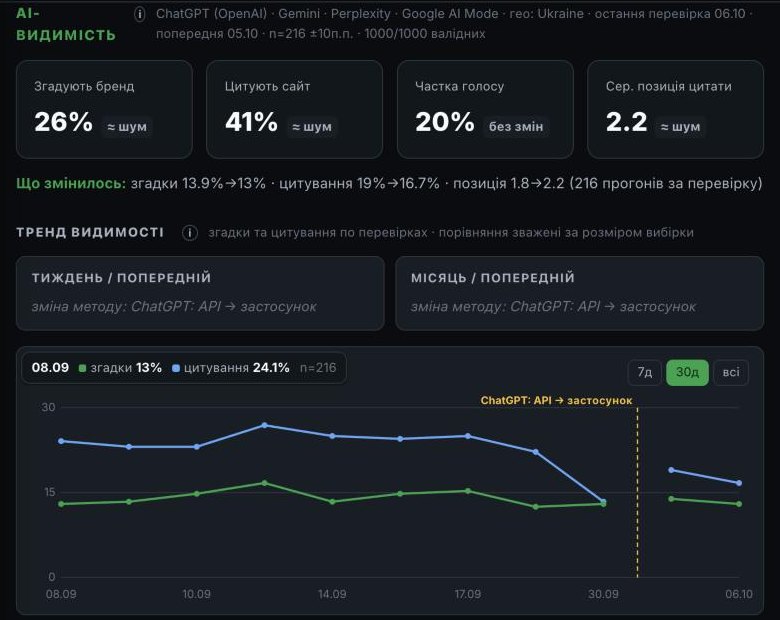Click the 24.1% цитування value in tooltip
The image size is (780, 620).
pyautogui.click(x=271, y=368)
